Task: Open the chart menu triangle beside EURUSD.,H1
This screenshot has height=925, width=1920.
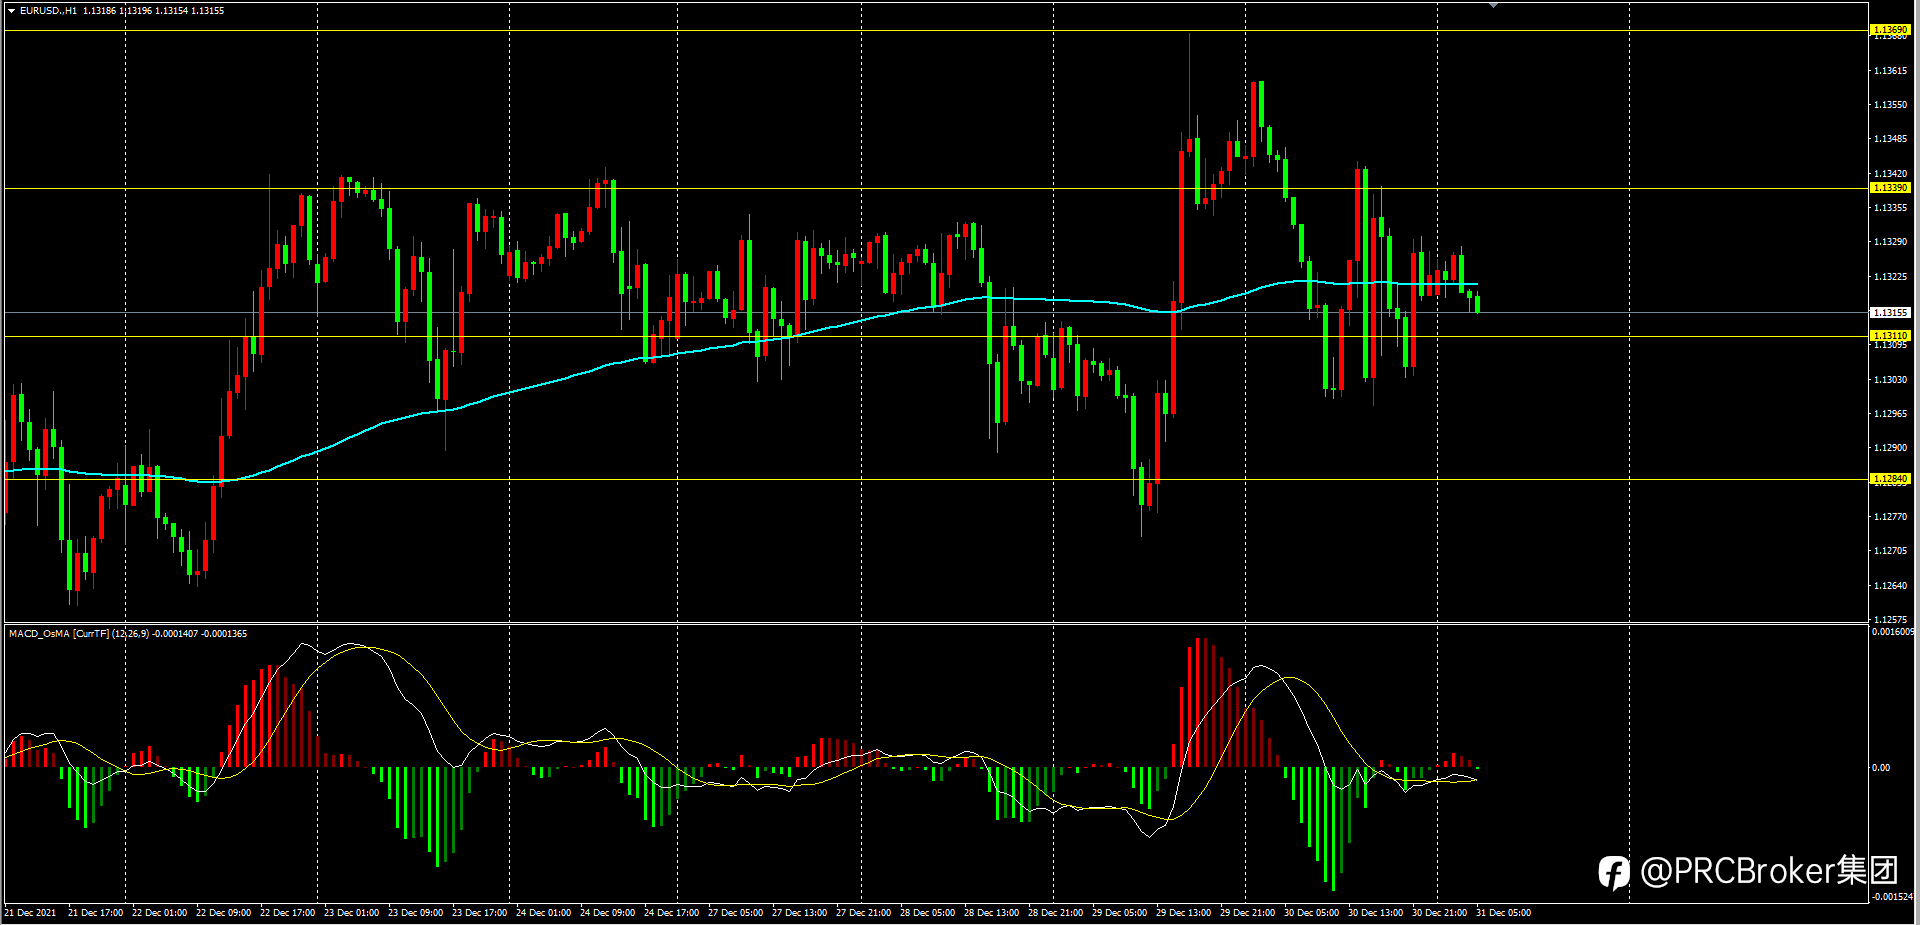Action: coord(11,11)
